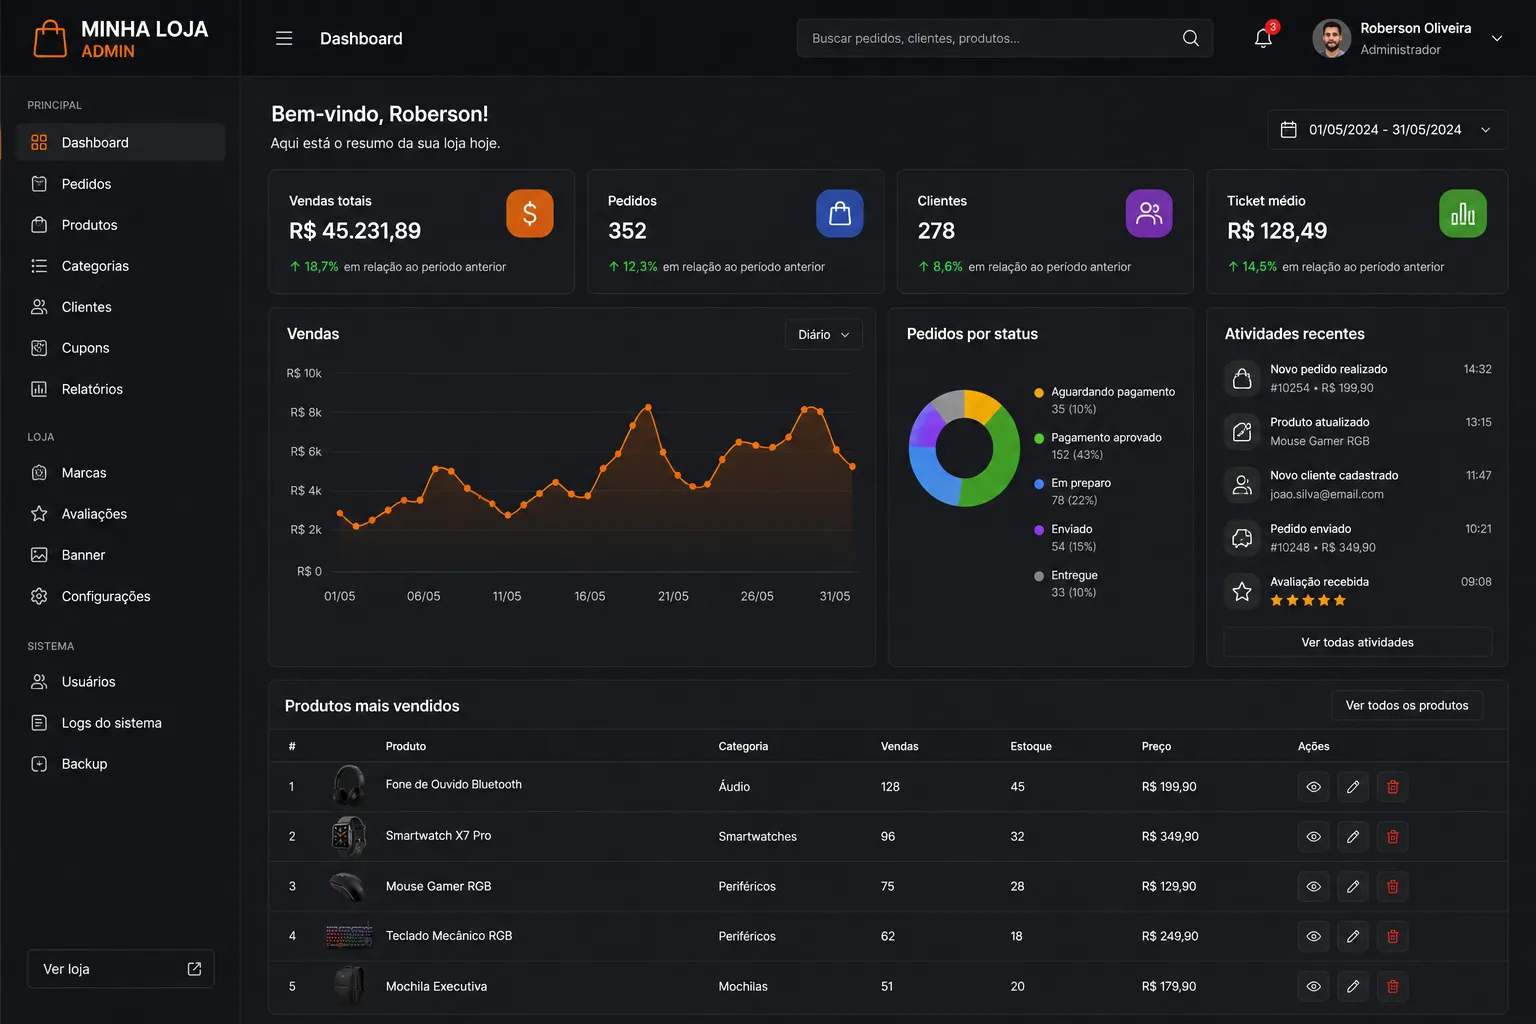Delete the Fone de Ouvido Bluetooth product
The image size is (1536, 1024).
click(x=1392, y=787)
